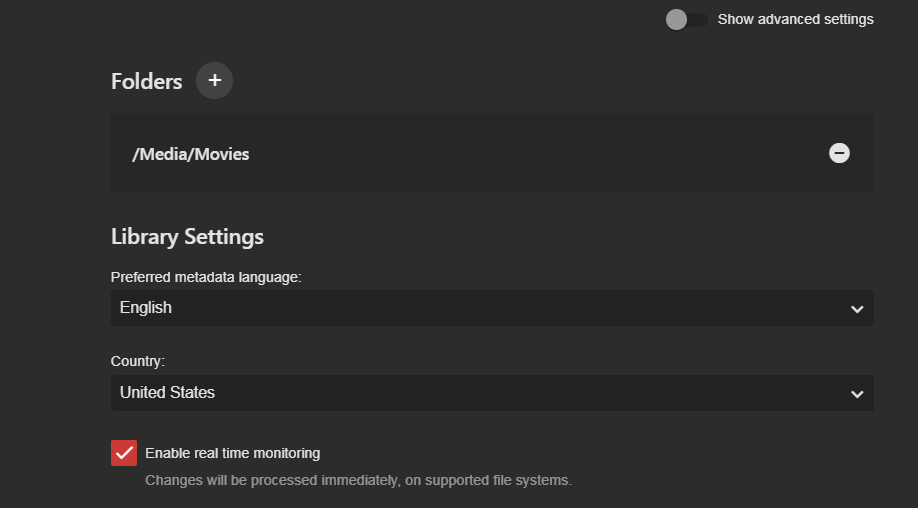
Task: Open the Country dropdown
Action: tap(492, 393)
